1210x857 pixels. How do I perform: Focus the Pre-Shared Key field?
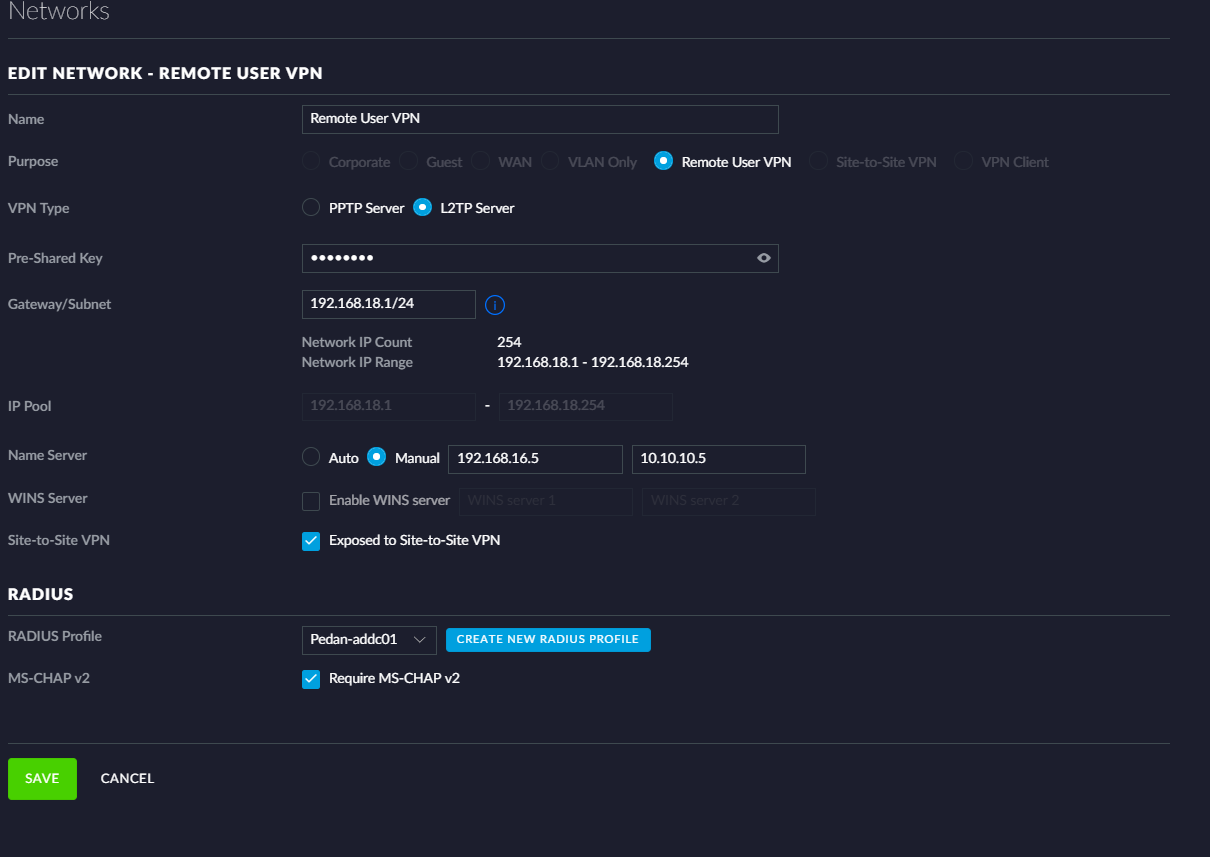click(x=525, y=258)
